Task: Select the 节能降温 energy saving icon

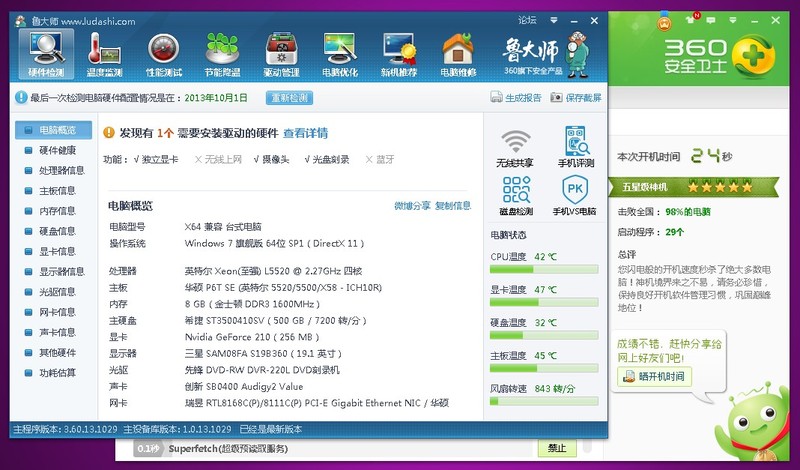Action: pos(222,54)
